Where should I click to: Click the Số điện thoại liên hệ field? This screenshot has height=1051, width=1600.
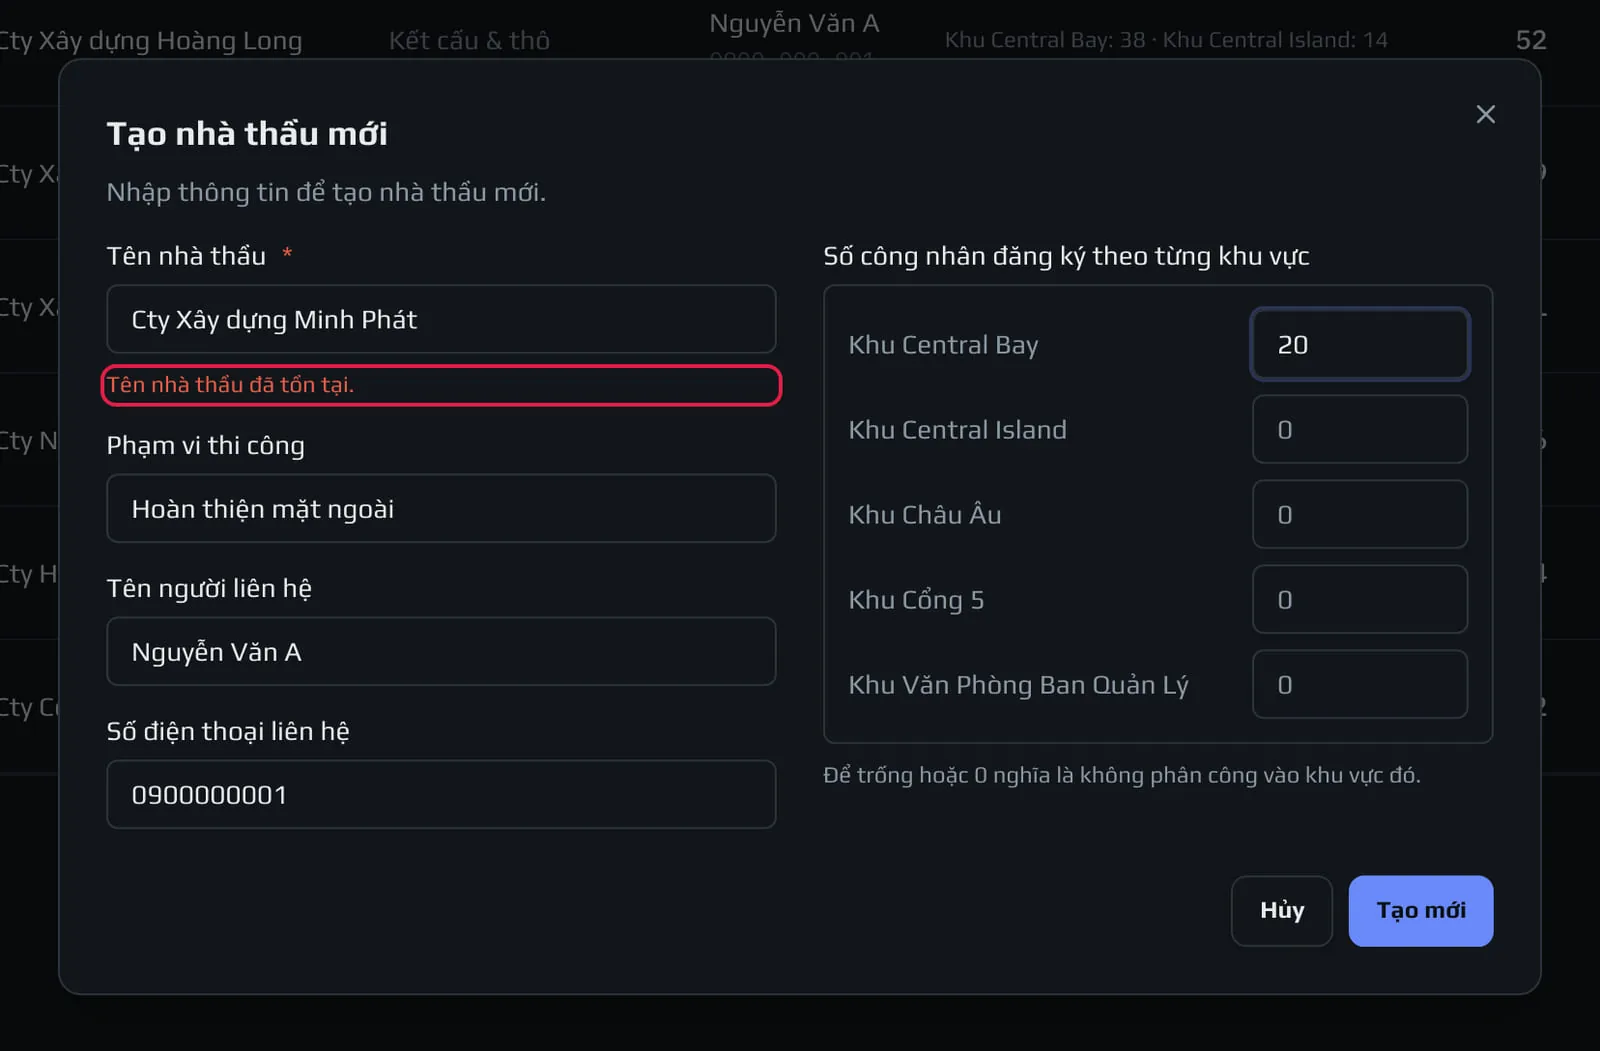[441, 794]
